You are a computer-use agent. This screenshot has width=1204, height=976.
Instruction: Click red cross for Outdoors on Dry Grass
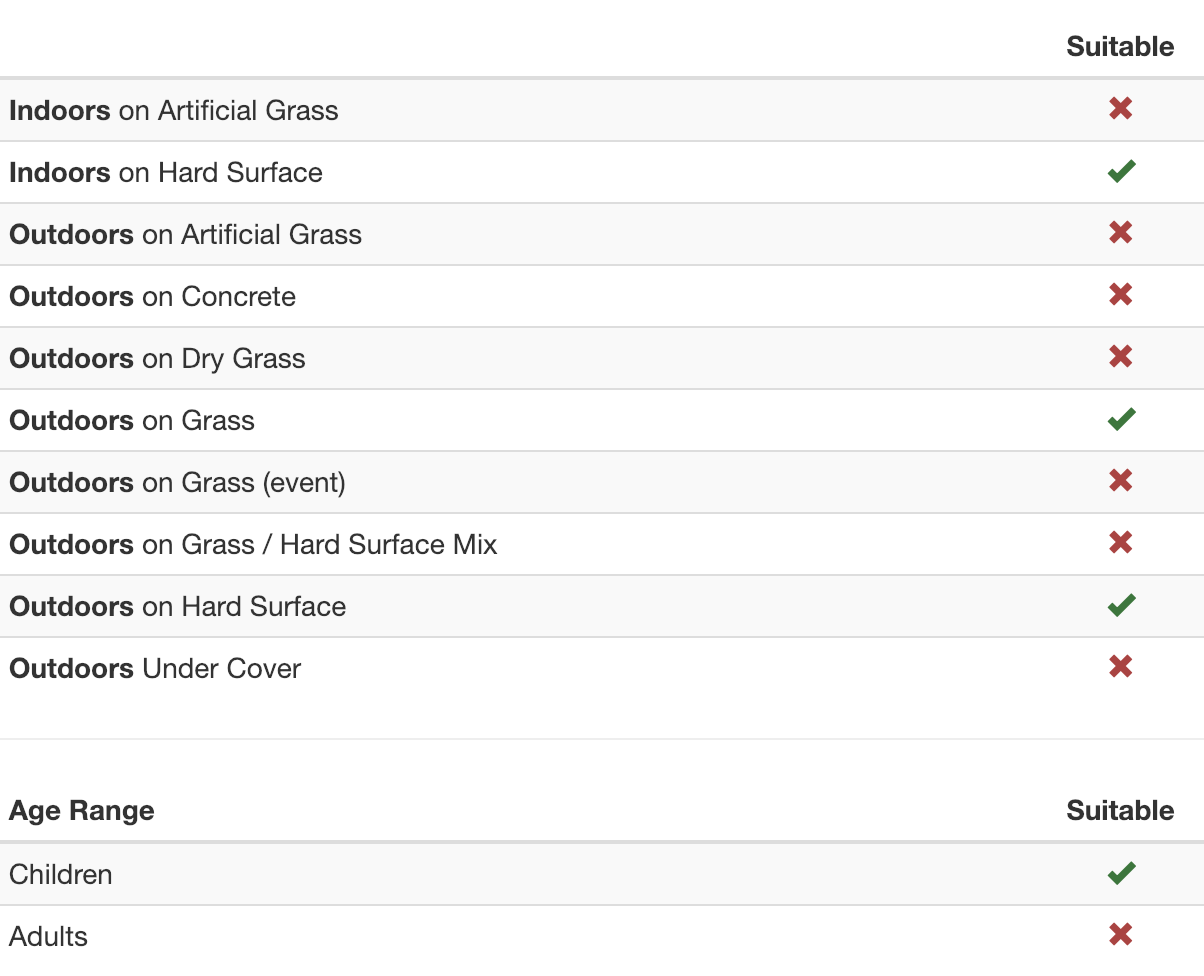coord(1120,357)
